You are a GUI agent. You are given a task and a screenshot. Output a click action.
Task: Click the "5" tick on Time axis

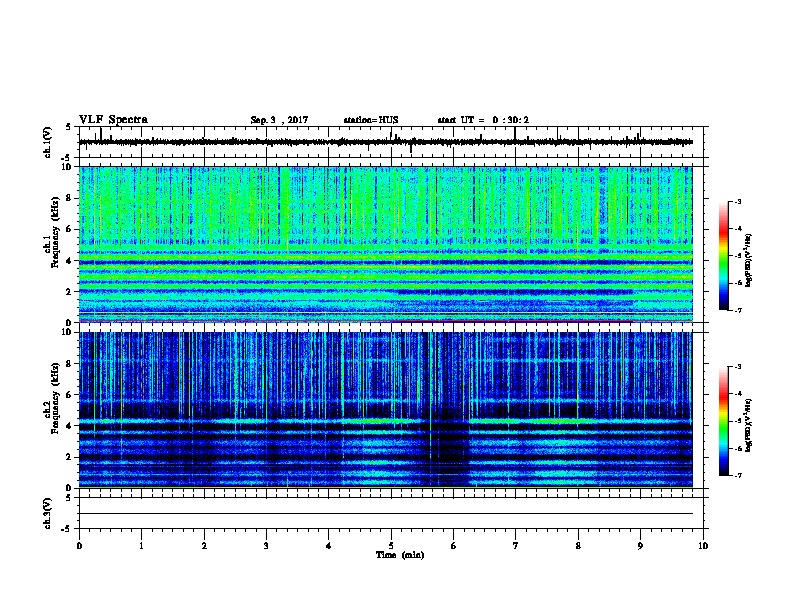[391, 545]
